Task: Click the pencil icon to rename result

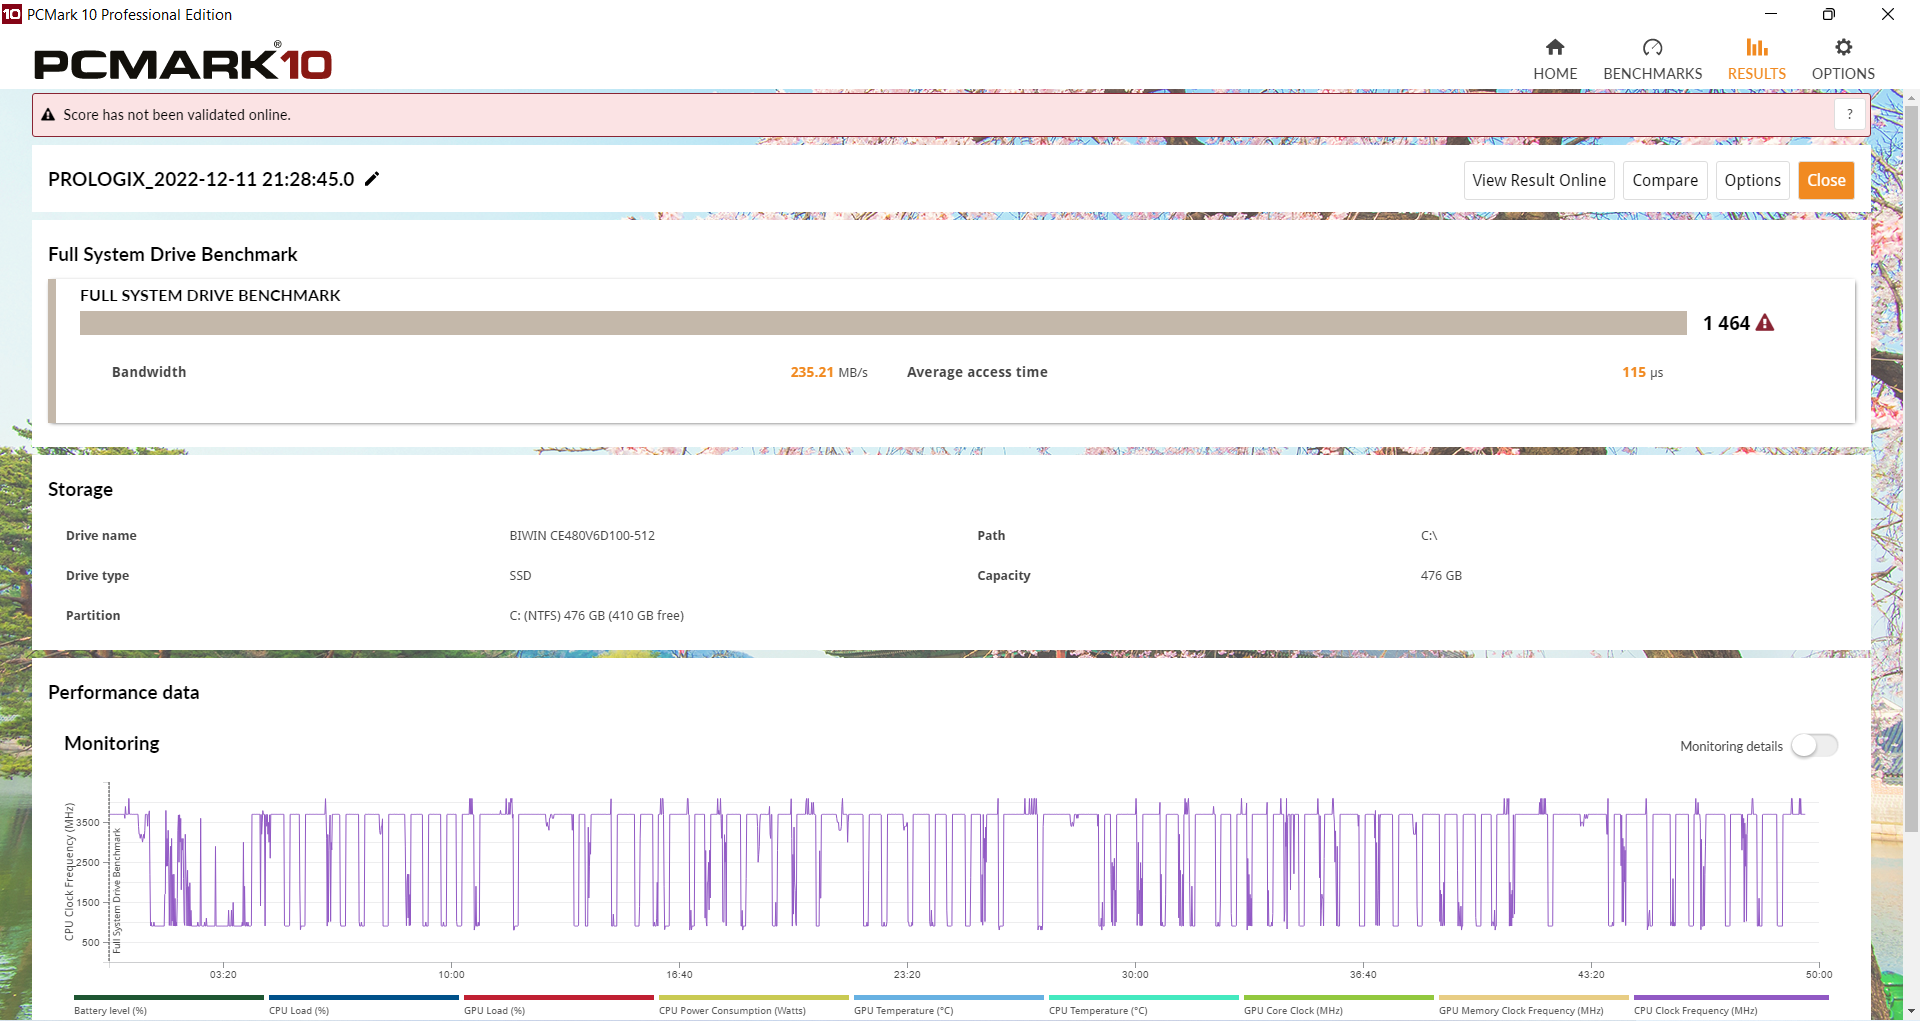Action: coord(372,179)
